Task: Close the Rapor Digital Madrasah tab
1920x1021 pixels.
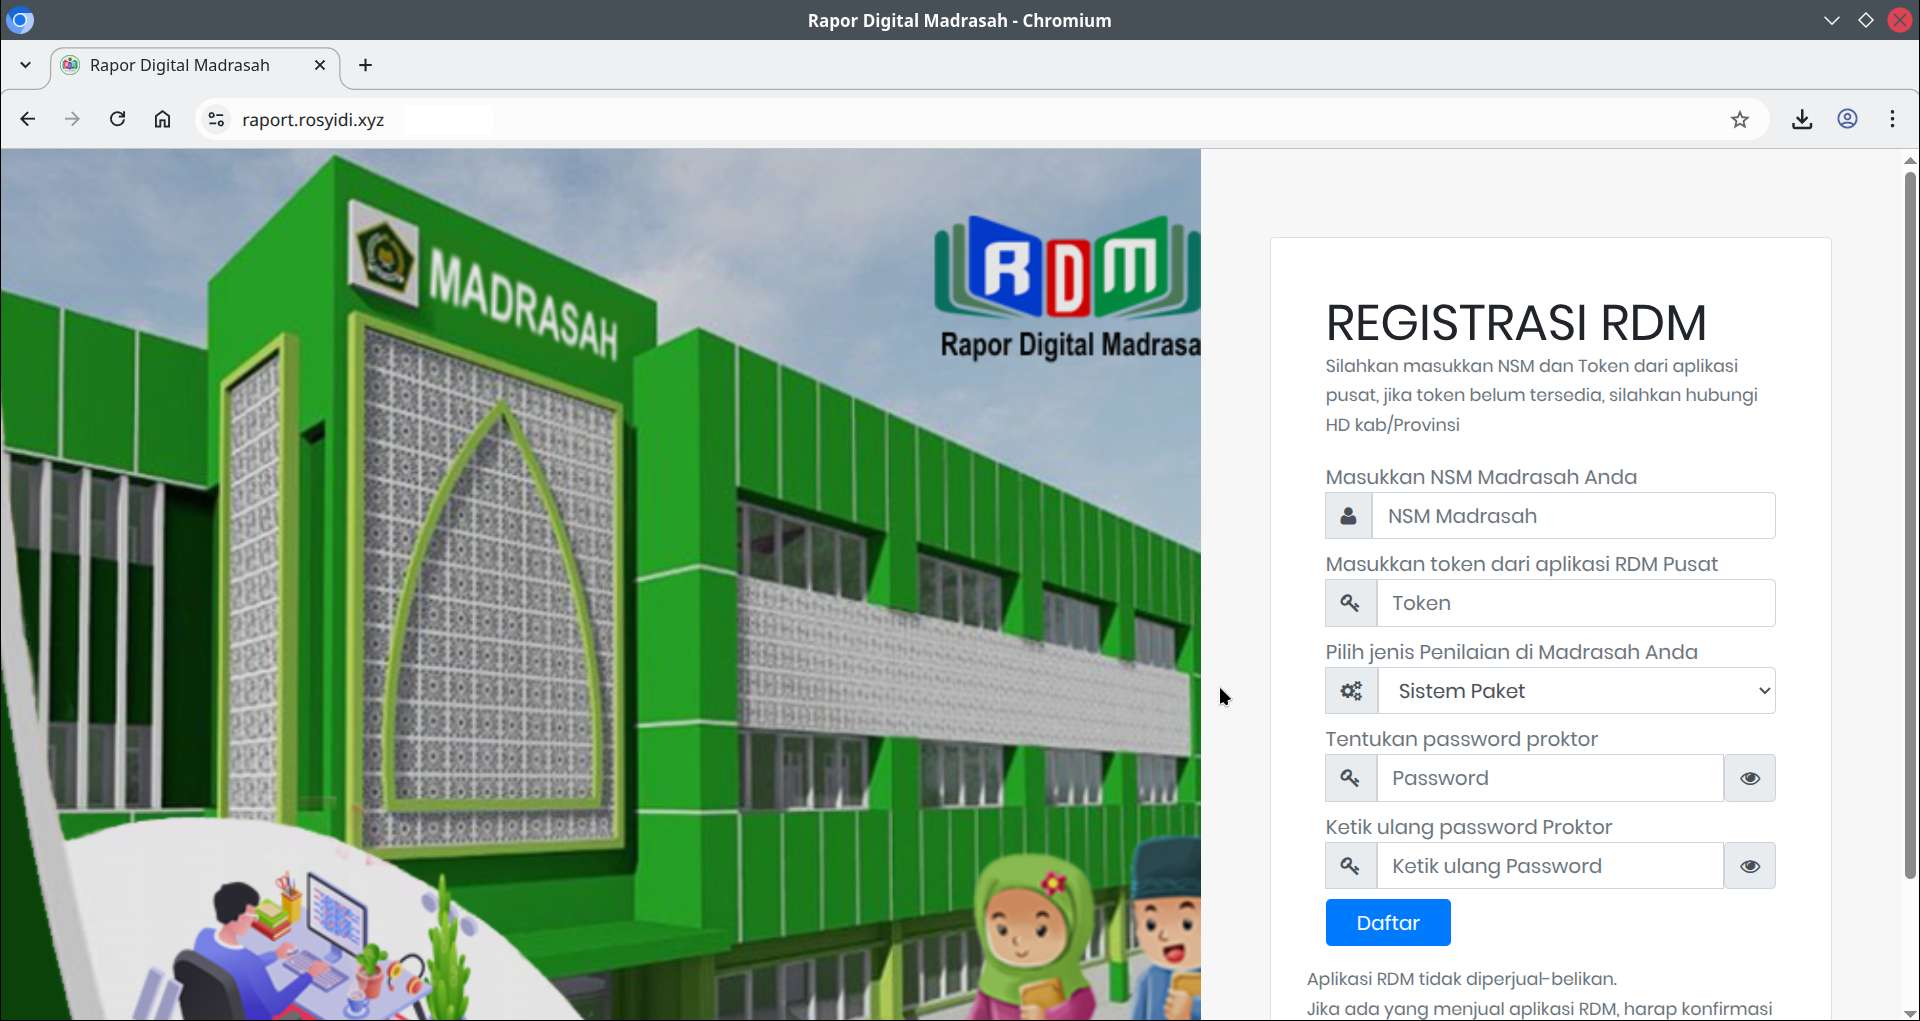Action: (x=320, y=65)
